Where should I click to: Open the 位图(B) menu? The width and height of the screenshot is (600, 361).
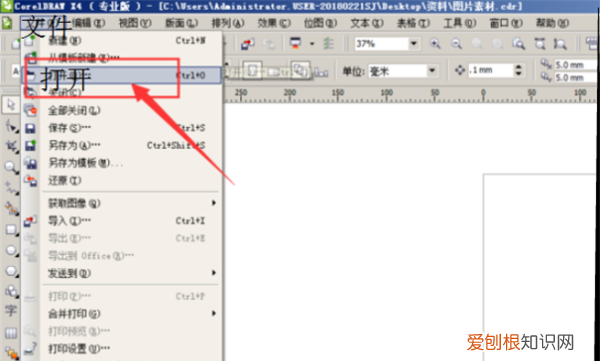point(320,23)
